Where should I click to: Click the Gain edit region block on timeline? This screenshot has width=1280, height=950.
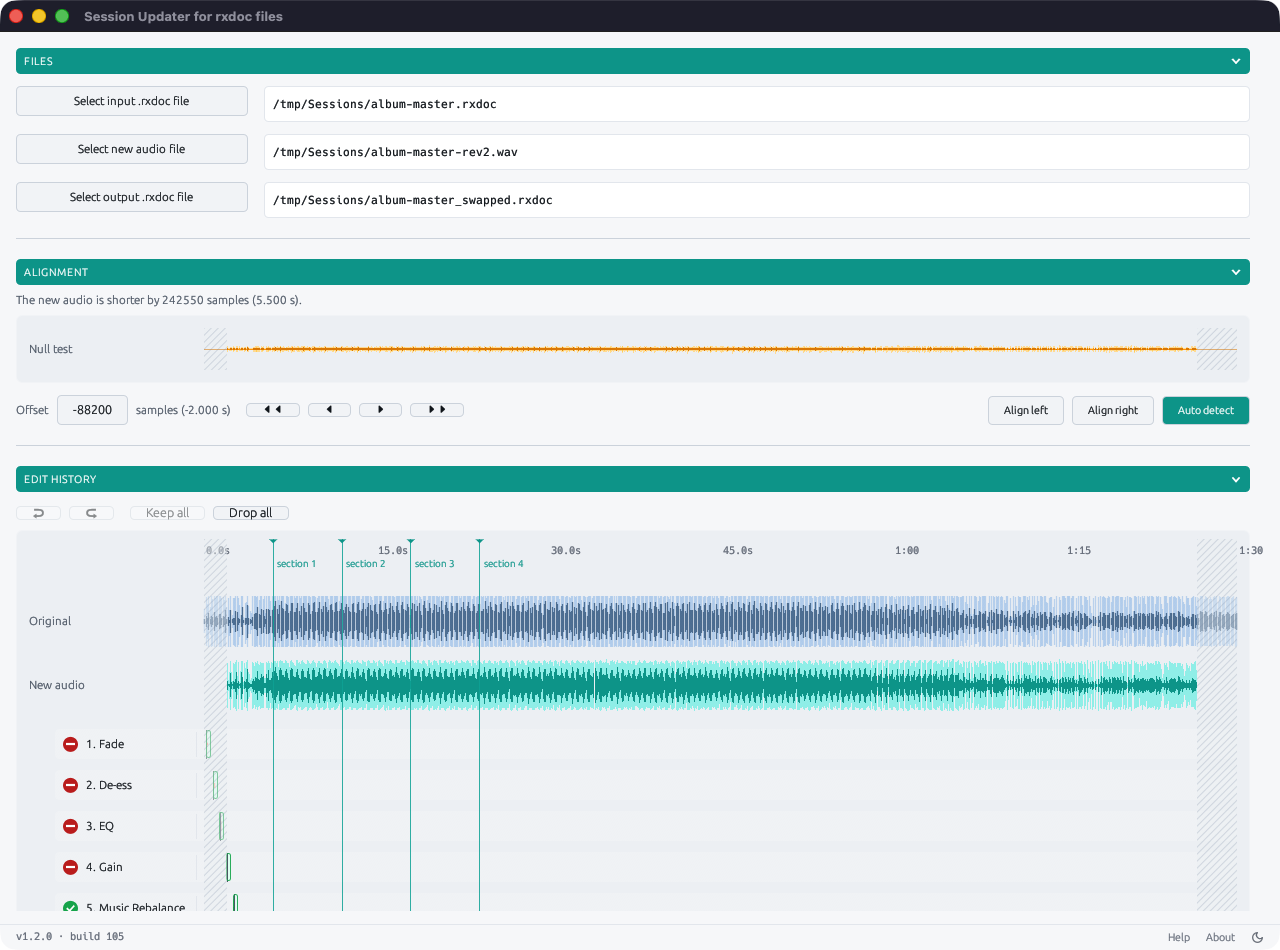click(228, 867)
